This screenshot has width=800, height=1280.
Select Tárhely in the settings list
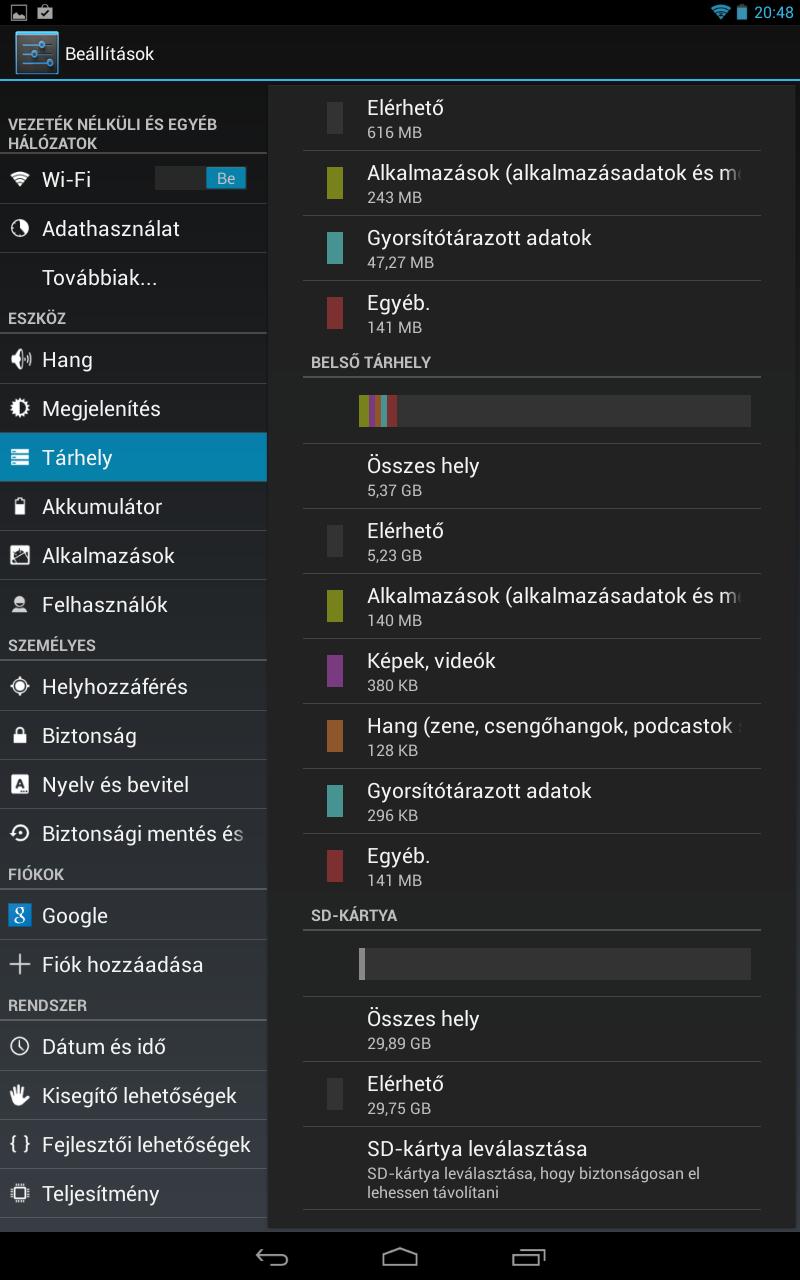(x=133, y=457)
